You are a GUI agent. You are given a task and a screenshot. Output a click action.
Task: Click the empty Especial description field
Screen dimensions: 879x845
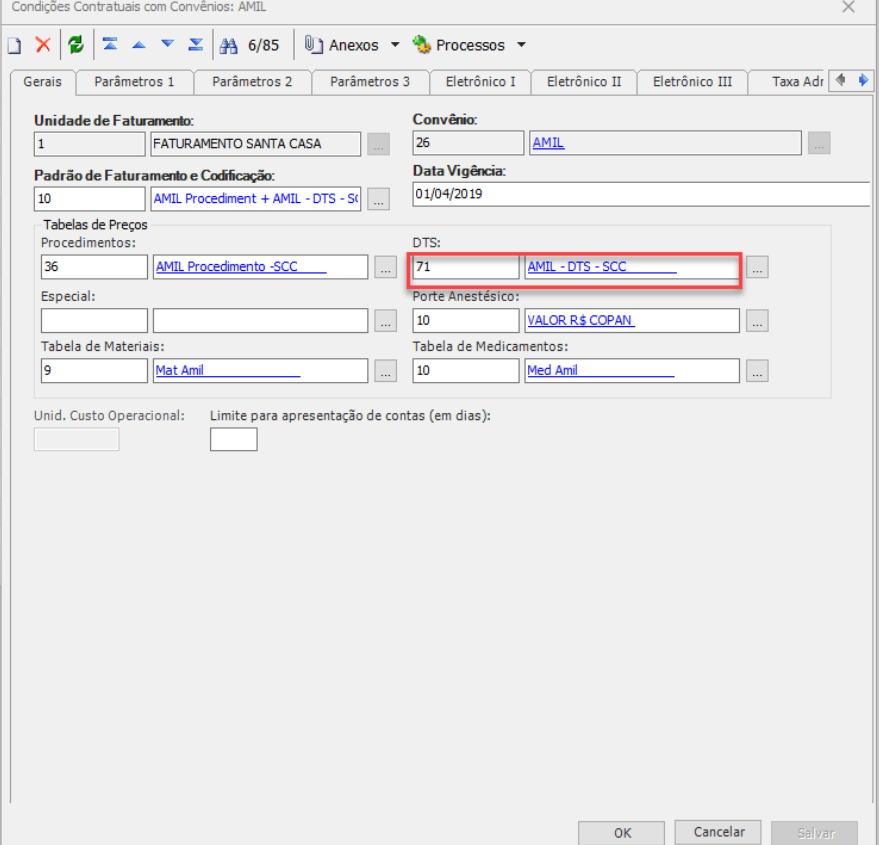tap(261, 321)
